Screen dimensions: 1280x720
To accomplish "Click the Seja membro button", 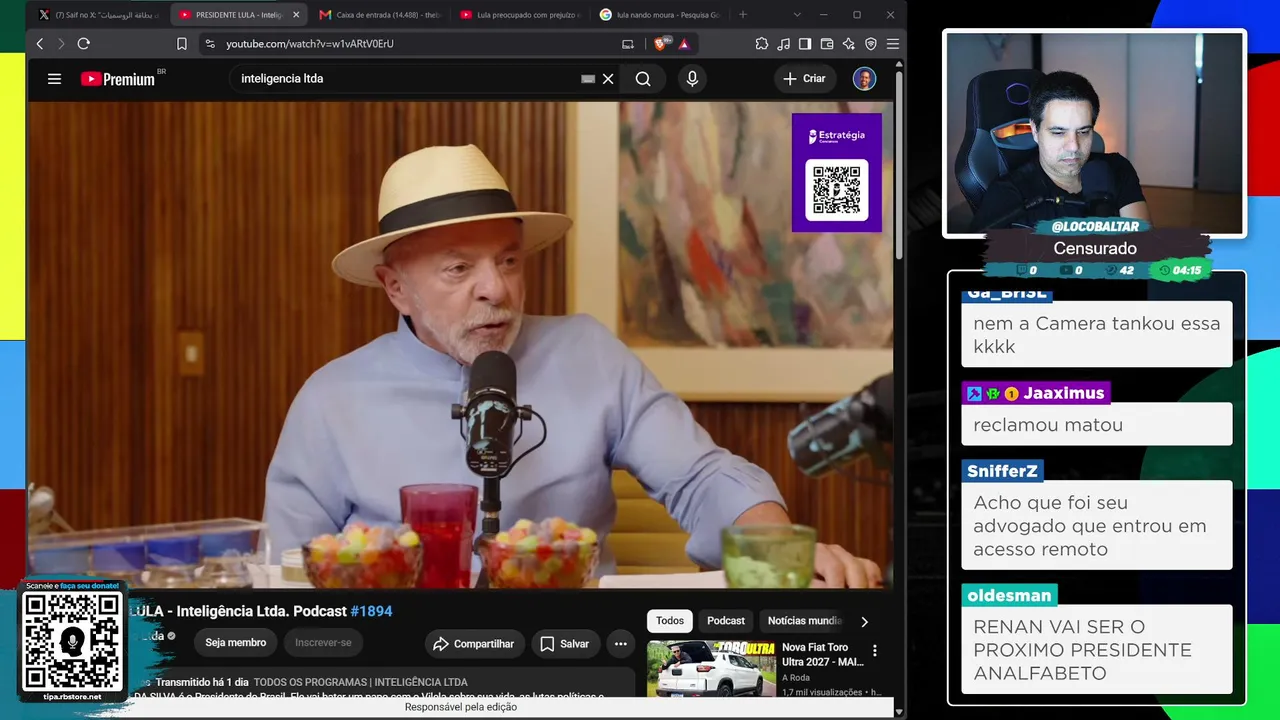I will pyautogui.click(x=236, y=643).
